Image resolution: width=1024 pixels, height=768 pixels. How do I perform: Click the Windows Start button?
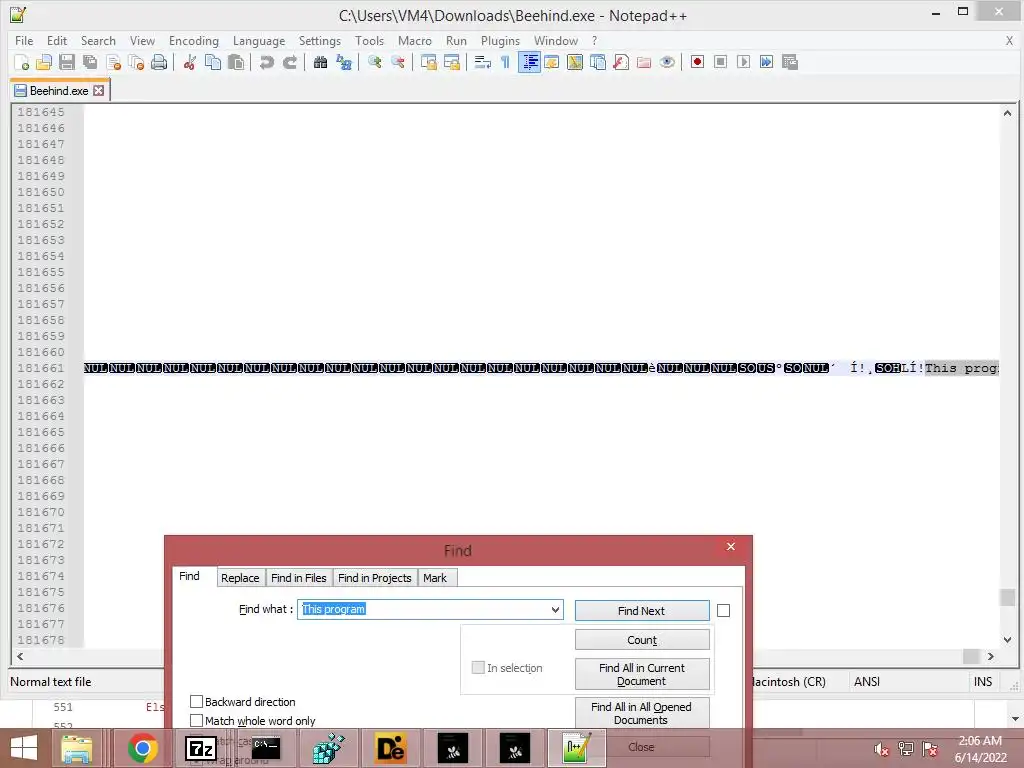pos(24,748)
